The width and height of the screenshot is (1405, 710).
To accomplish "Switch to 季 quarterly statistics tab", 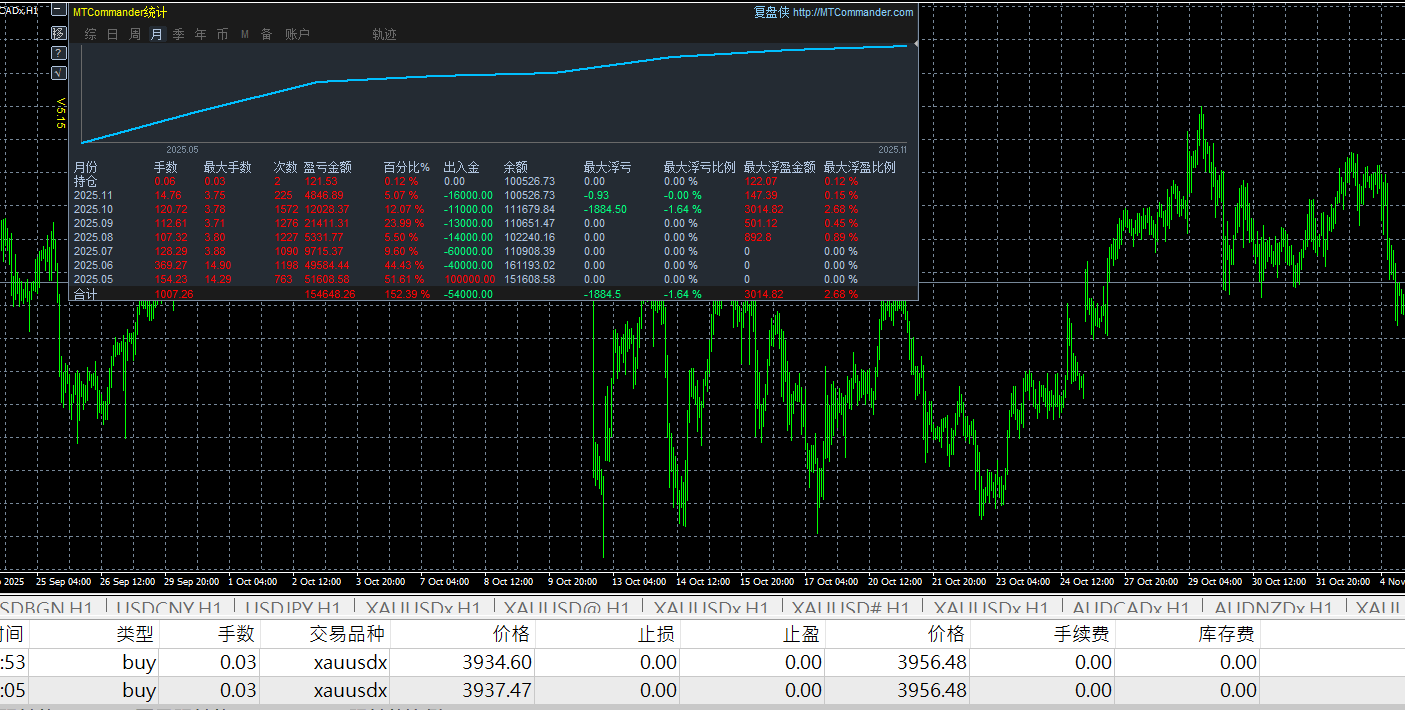I will (178, 34).
